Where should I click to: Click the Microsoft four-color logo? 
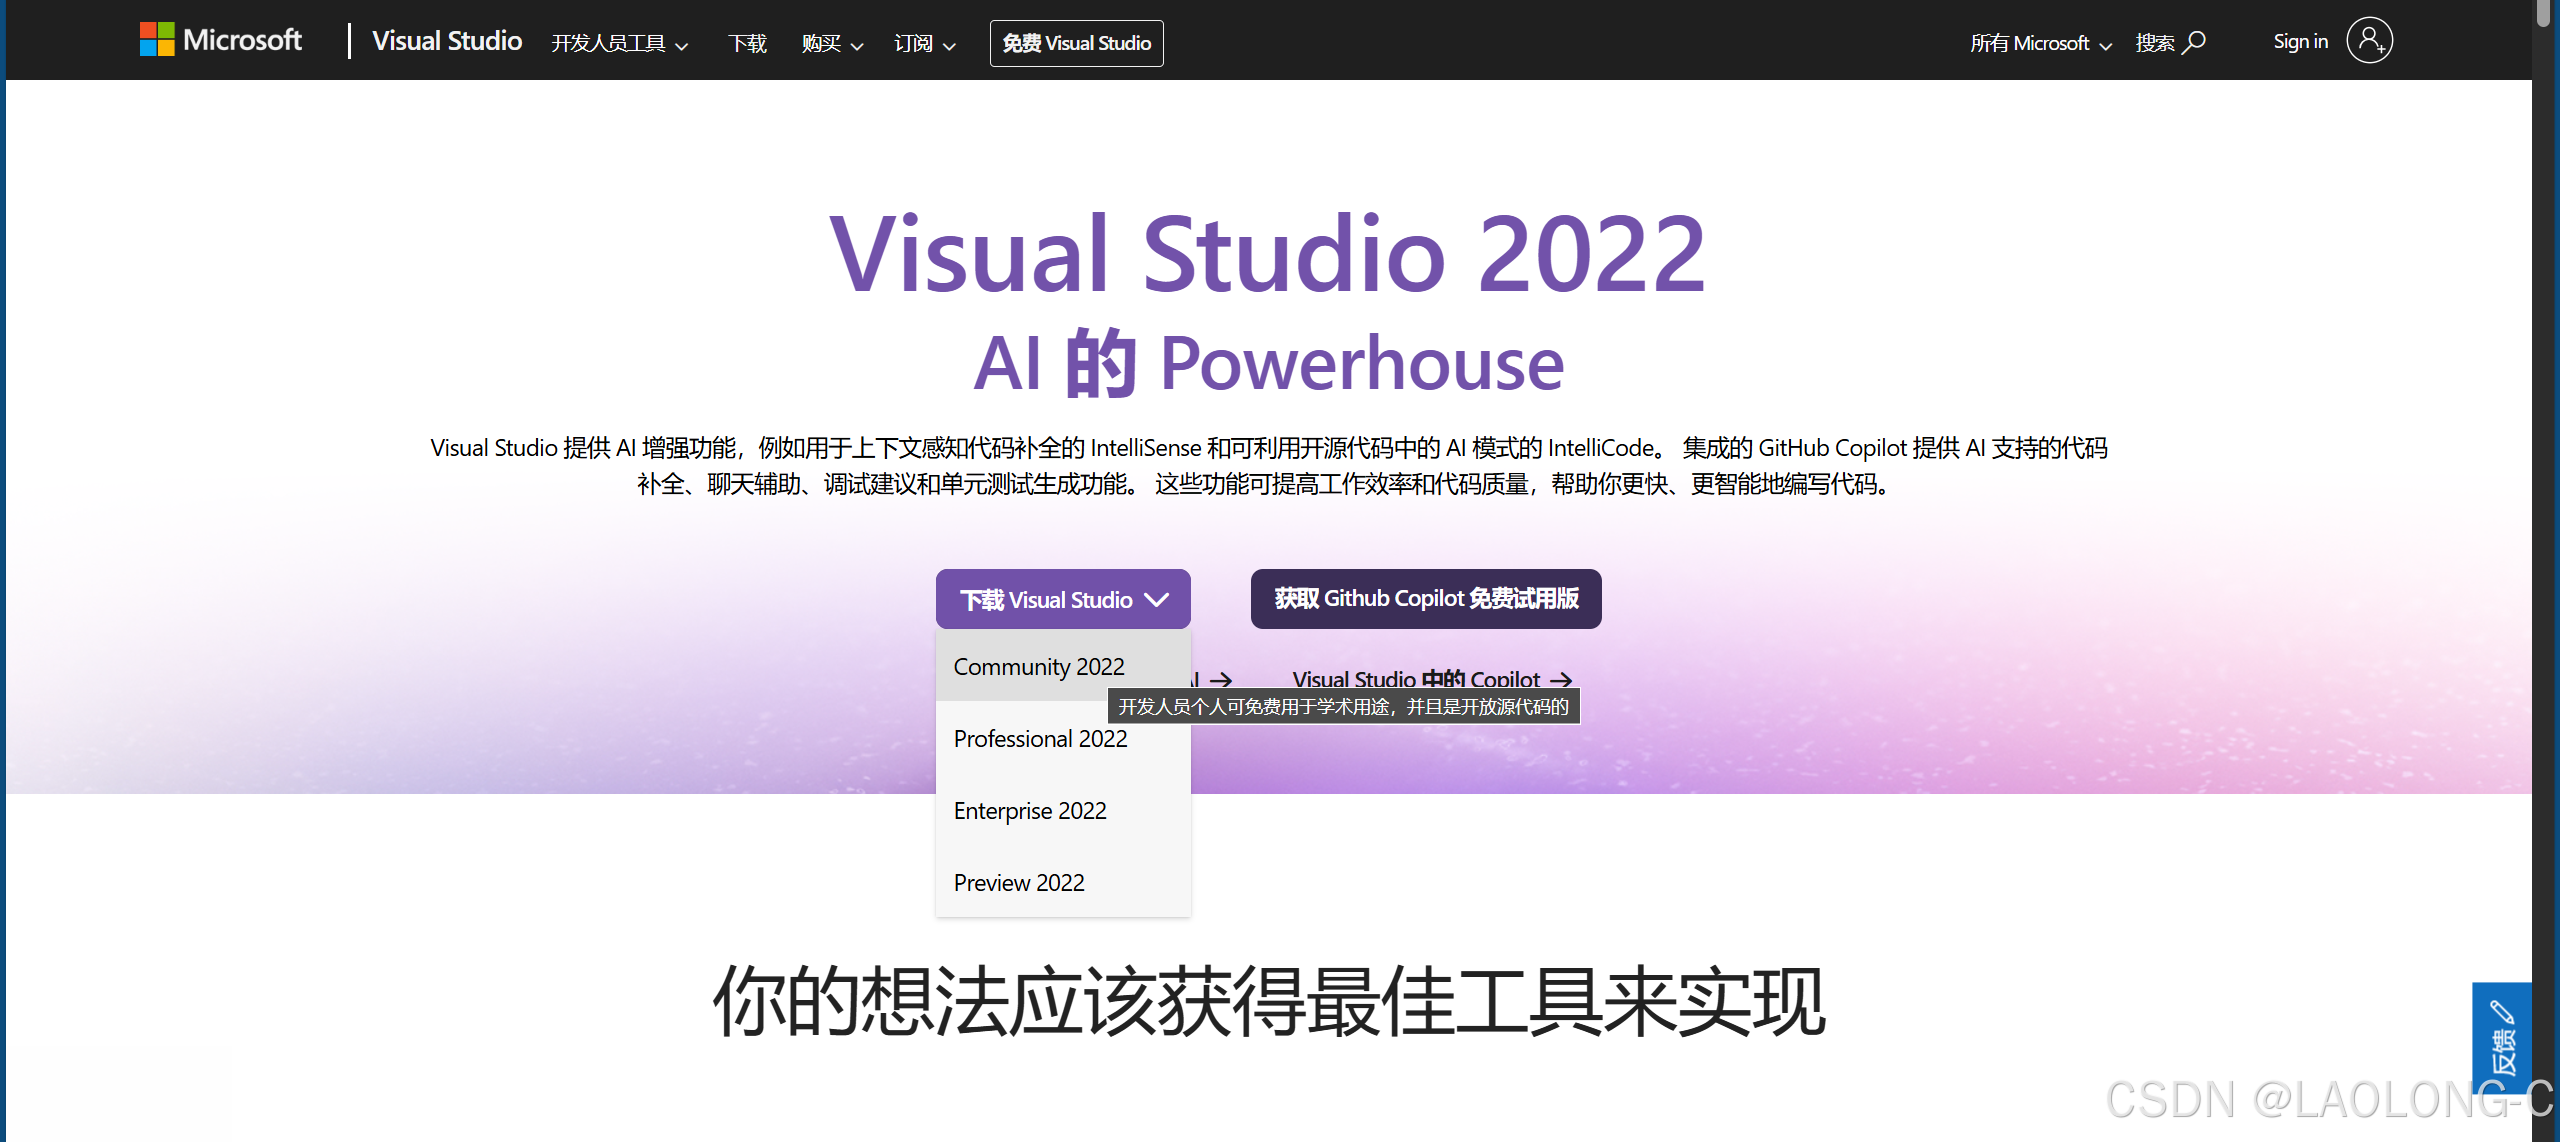pyautogui.click(x=157, y=40)
